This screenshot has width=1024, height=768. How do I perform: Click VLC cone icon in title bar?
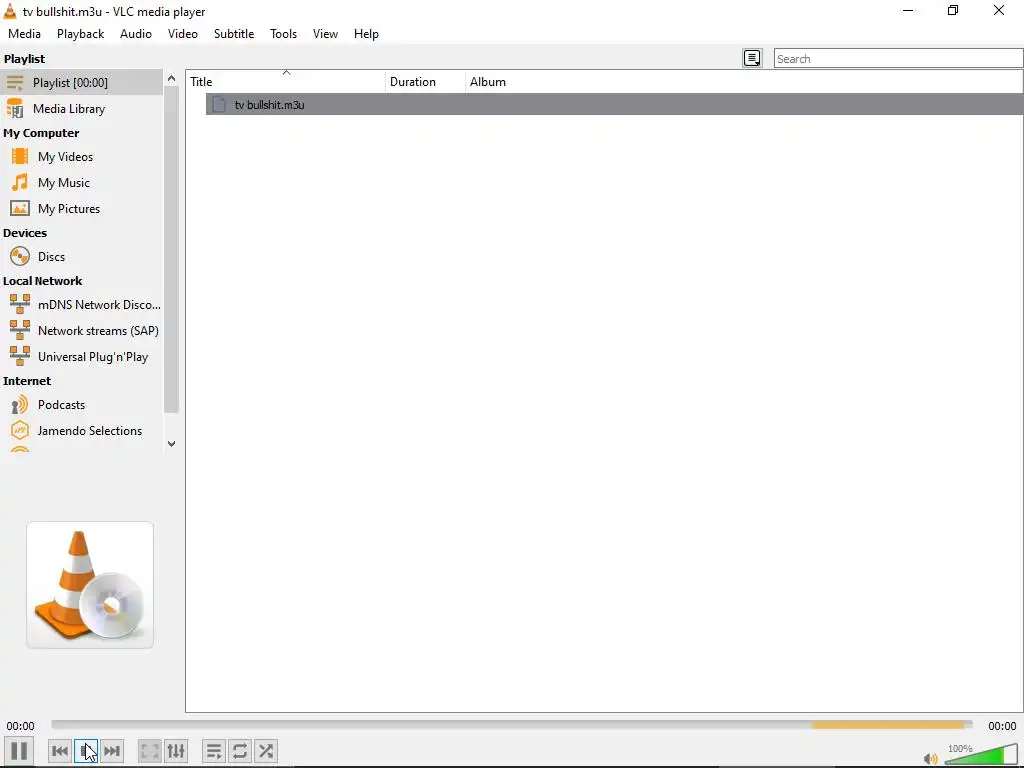10,11
